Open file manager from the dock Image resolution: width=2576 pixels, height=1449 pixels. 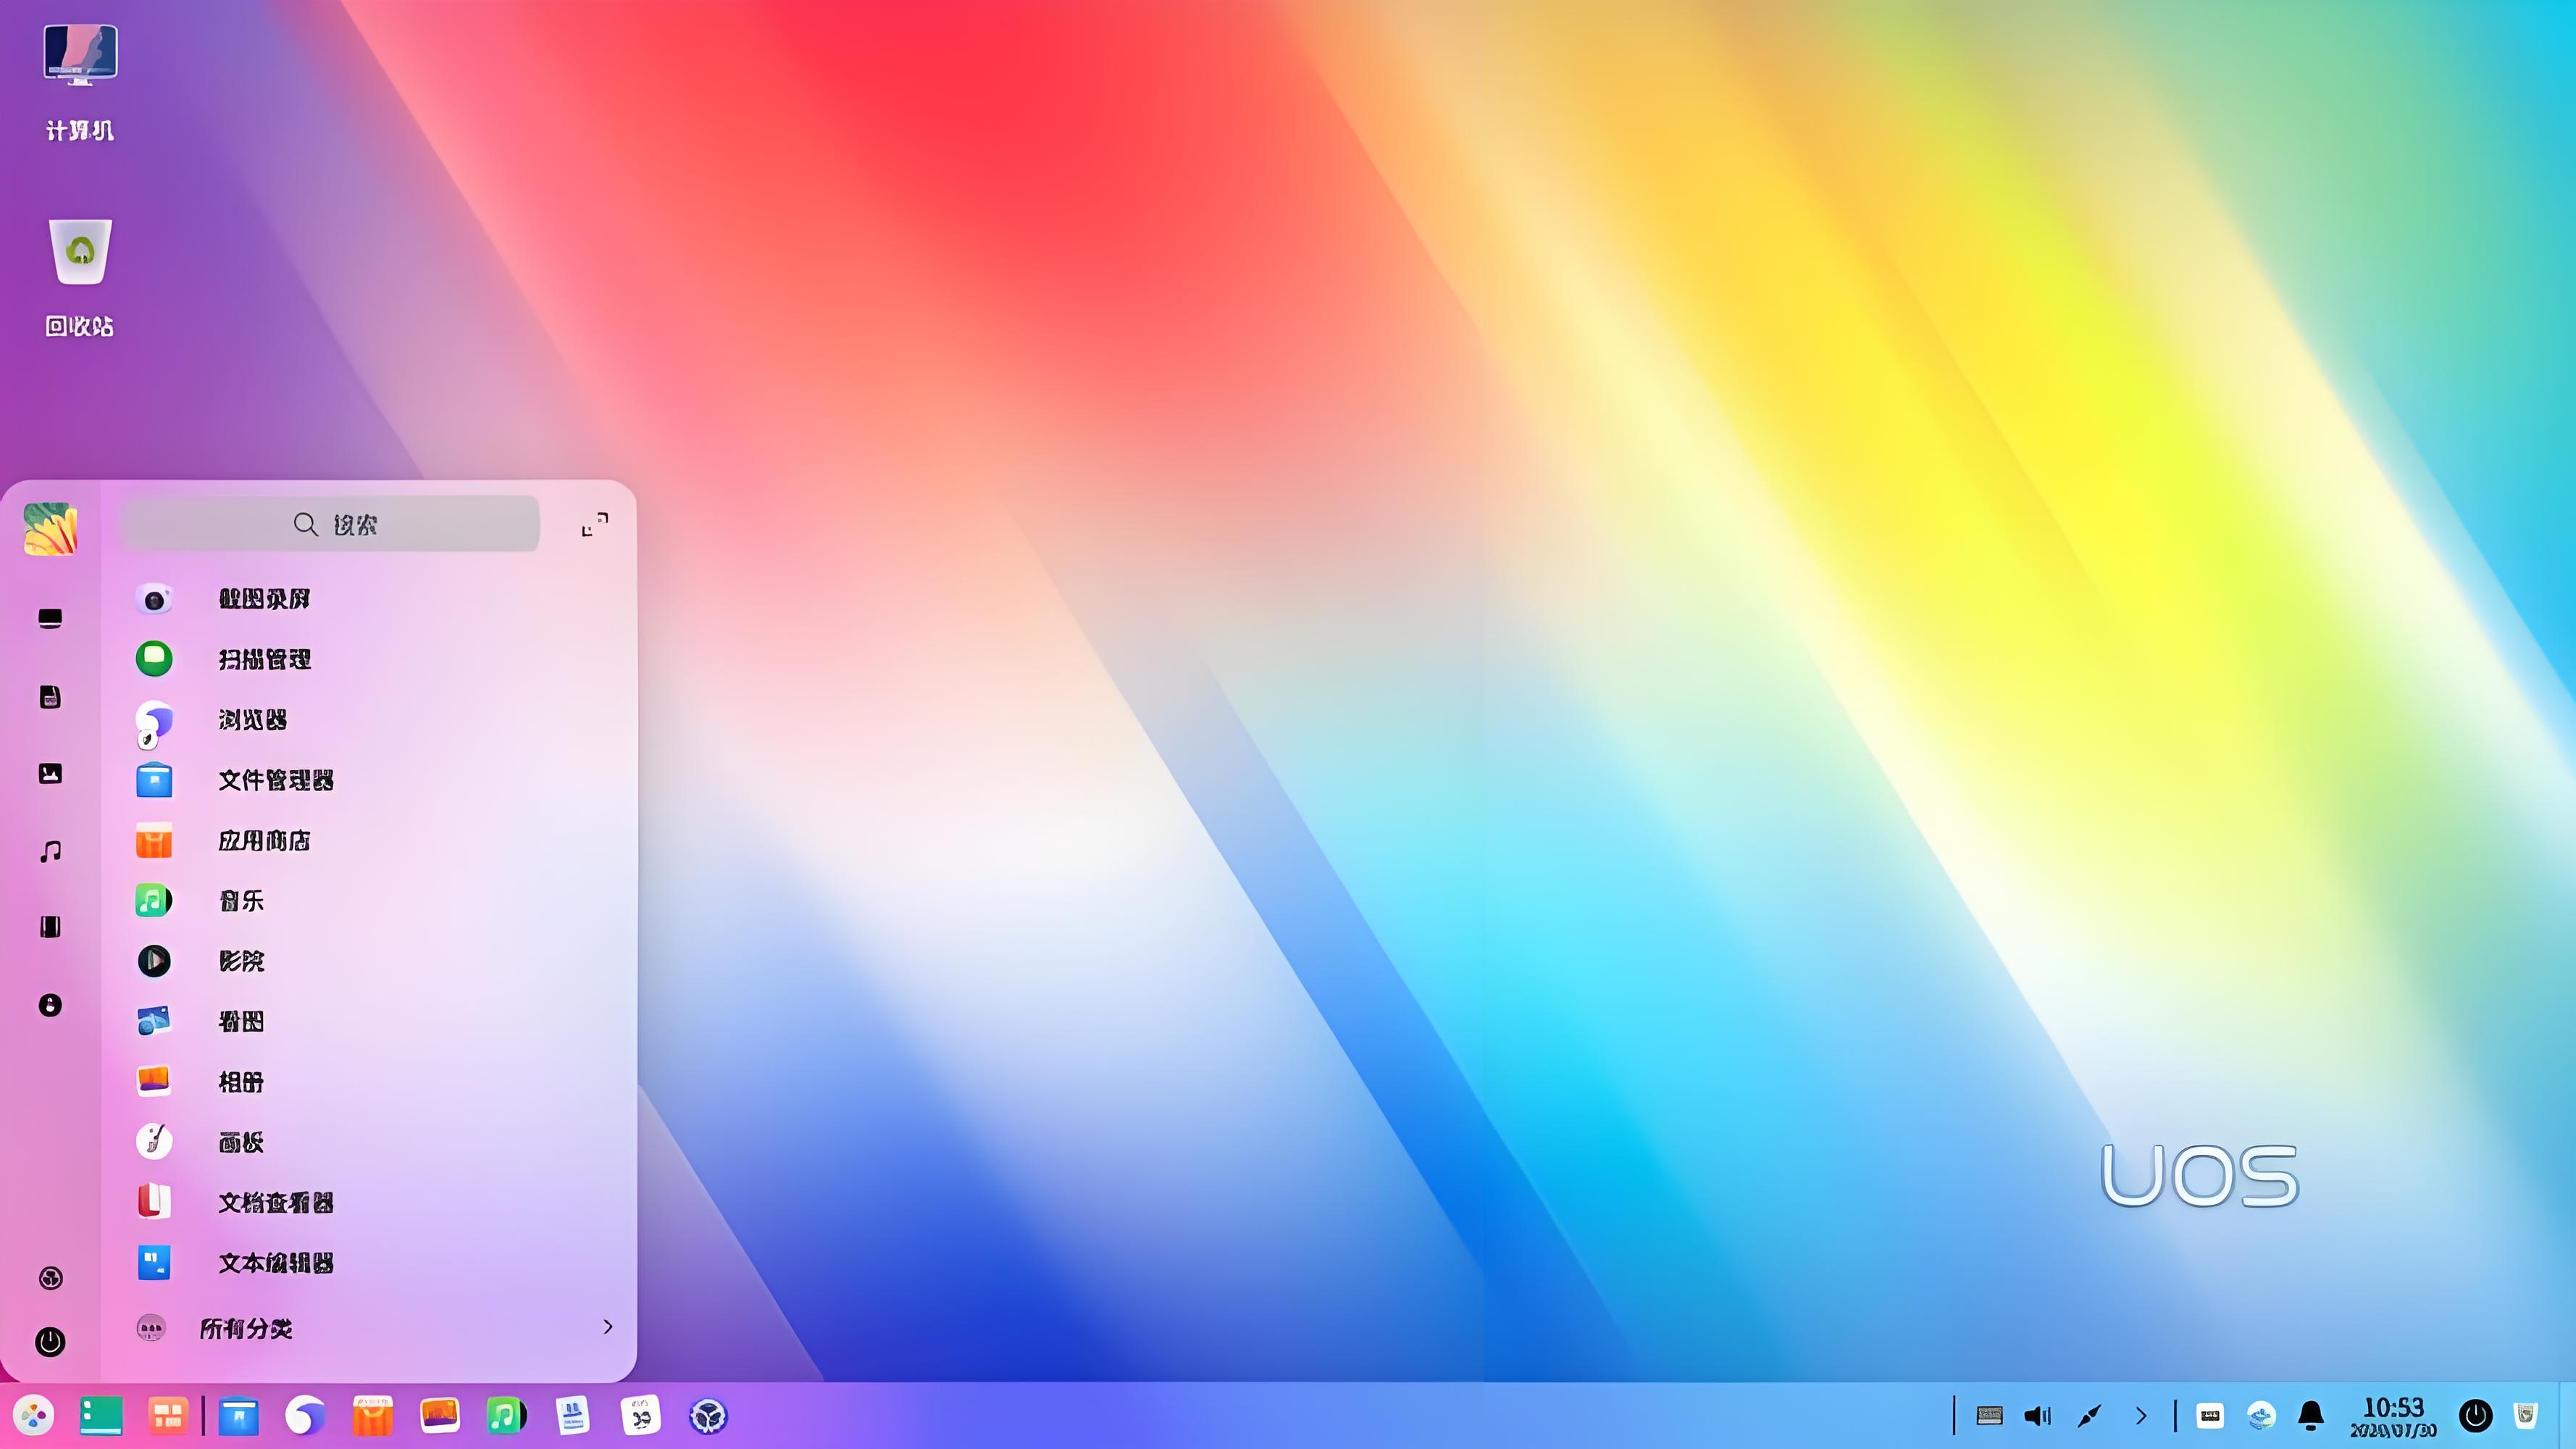tap(238, 1416)
